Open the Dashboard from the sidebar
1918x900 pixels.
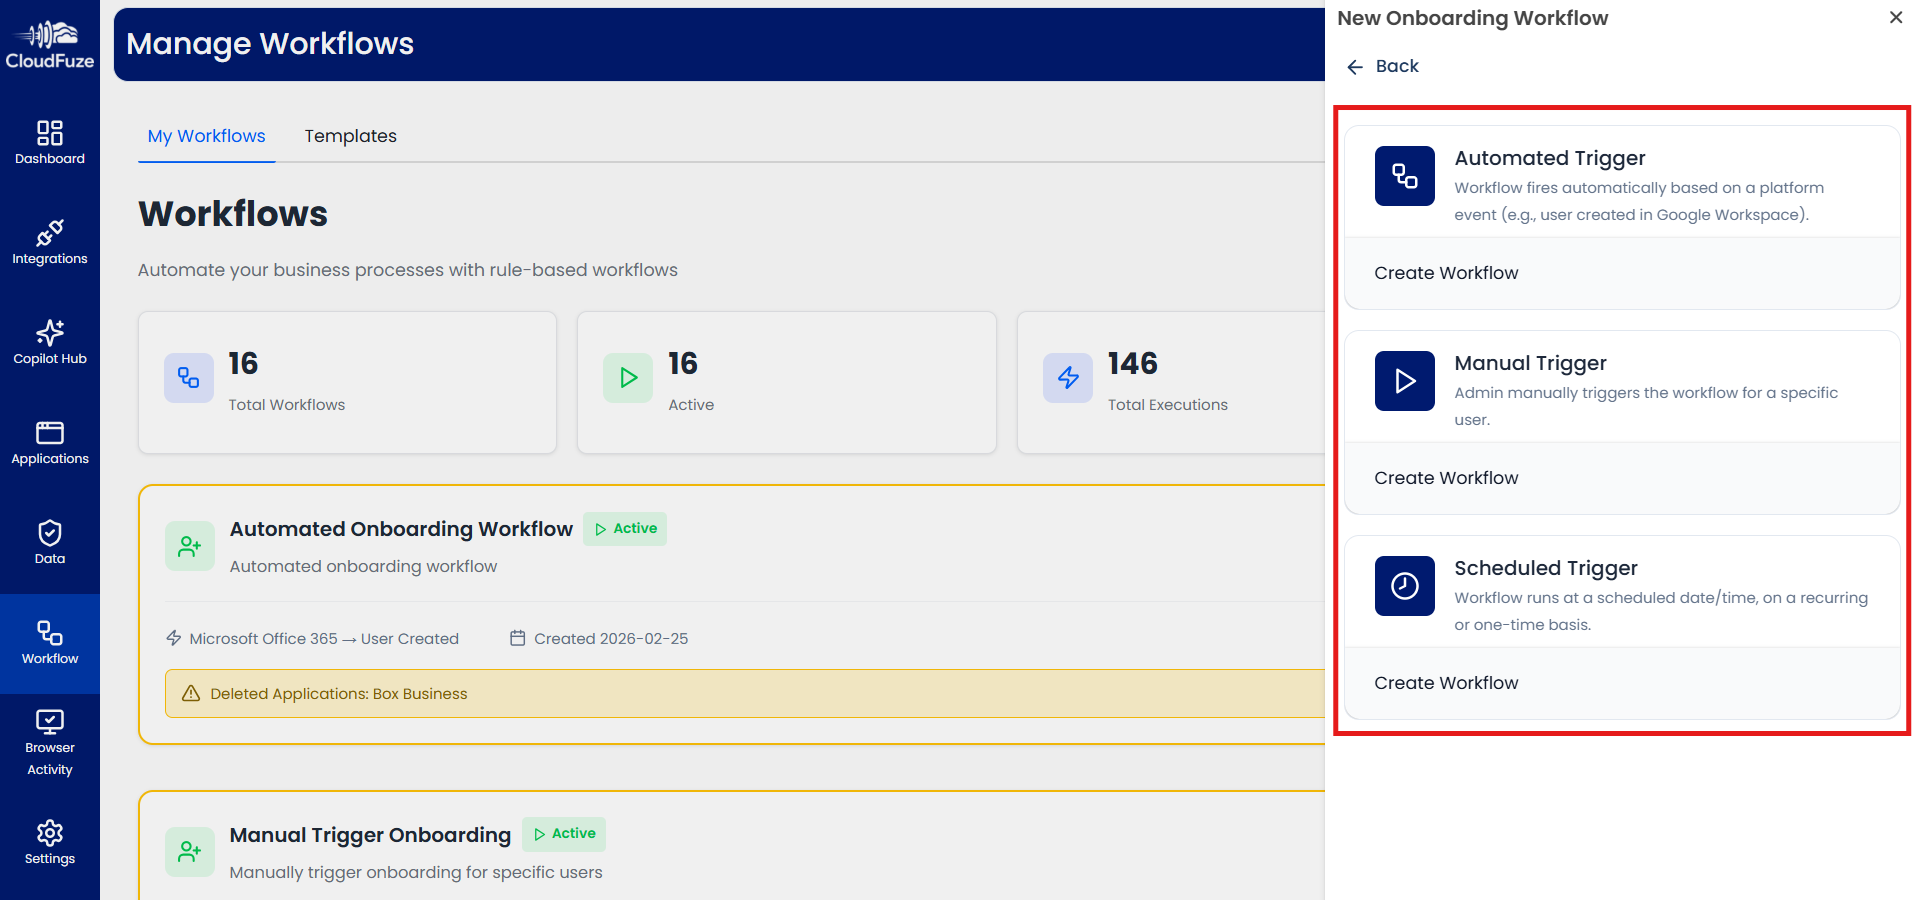(x=50, y=141)
